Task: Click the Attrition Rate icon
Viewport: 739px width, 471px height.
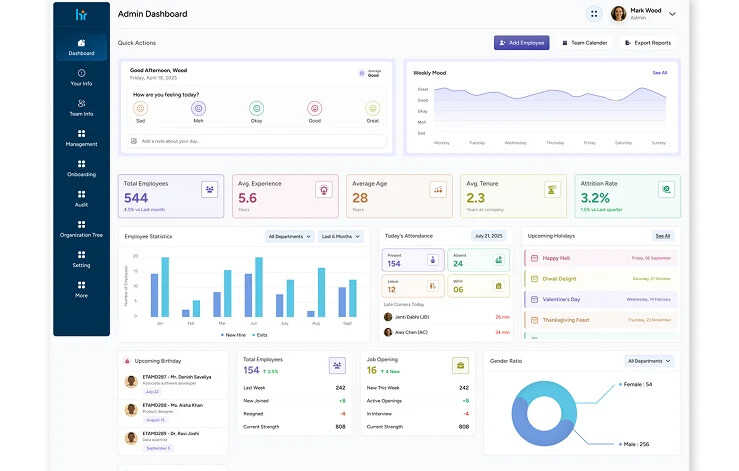Action: pyautogui.click(x=666, y=189)
